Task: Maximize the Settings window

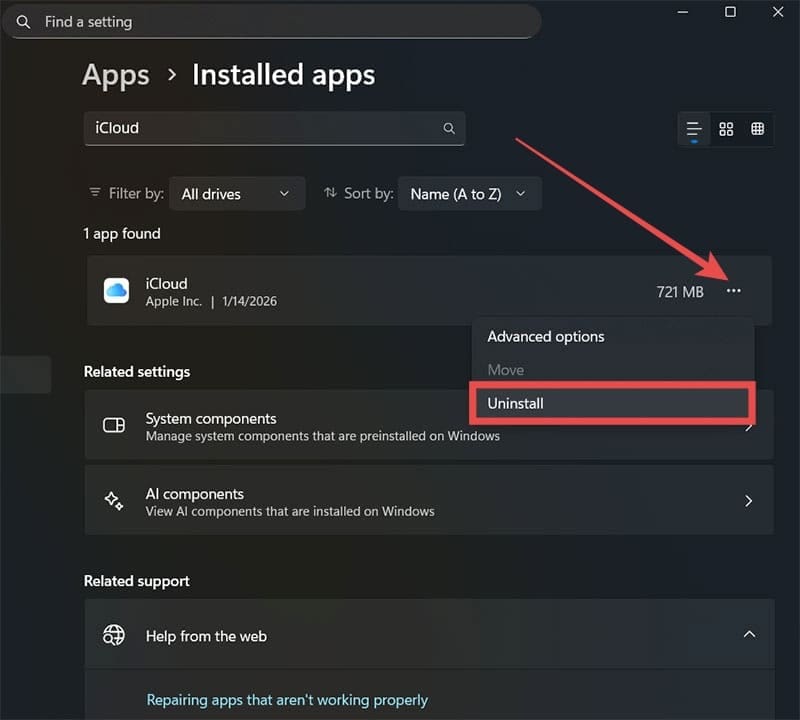Action: click(731, 12)
